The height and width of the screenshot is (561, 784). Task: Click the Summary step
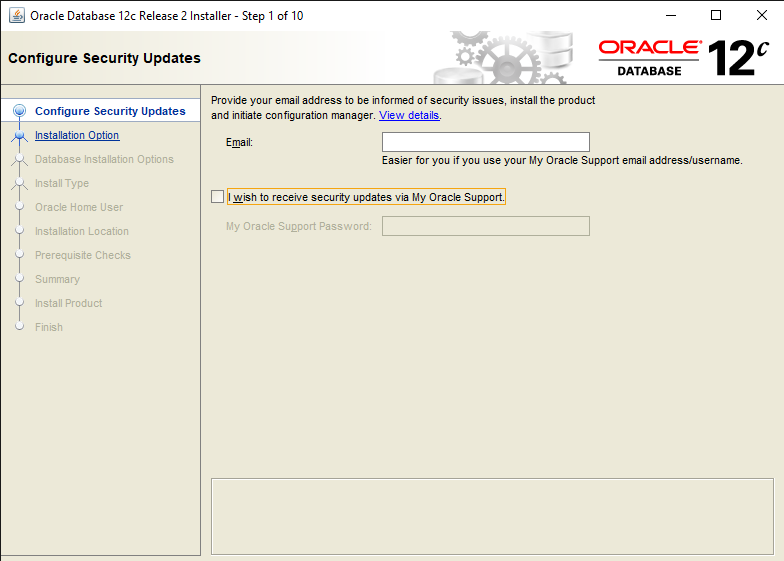(x=58, y=279)
